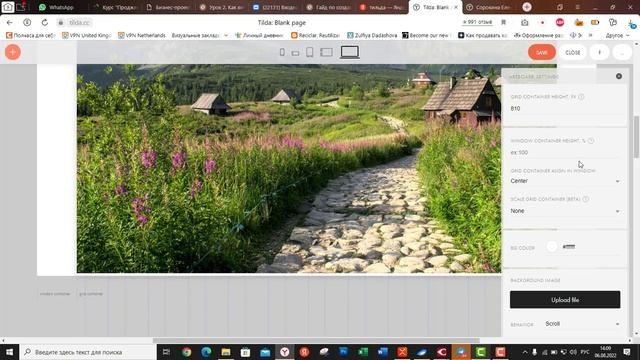The width and height of the screenshot is (640, 360).
Task: Switch to the 'тильда' search tab
Action: point(382,7)
